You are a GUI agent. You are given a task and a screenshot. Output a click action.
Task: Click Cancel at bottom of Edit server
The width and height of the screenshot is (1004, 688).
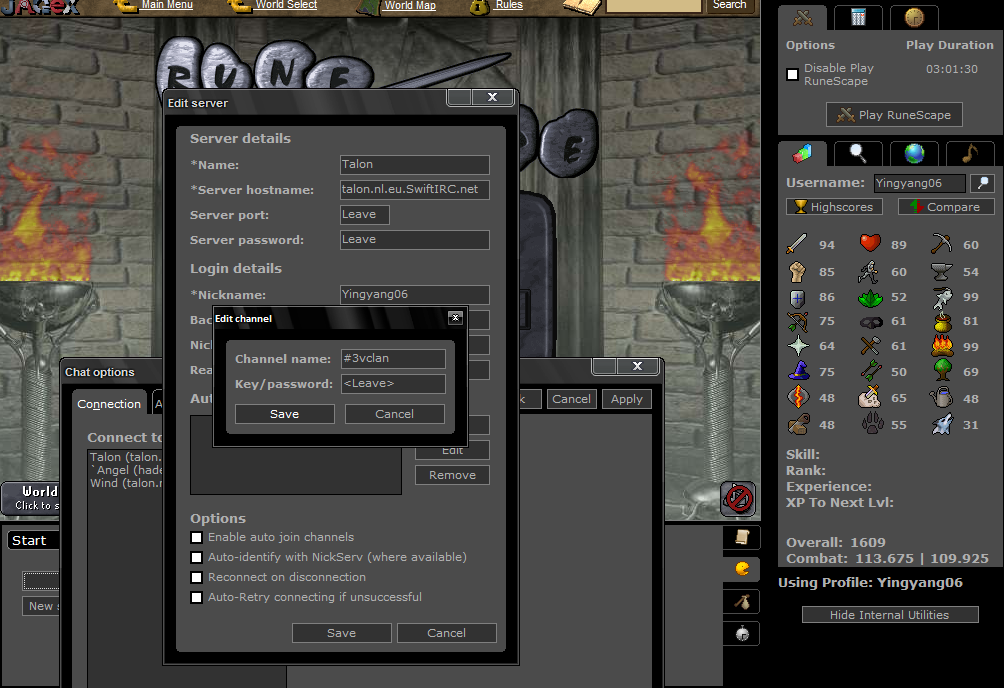pyautogui.click(x=446, y=633)
